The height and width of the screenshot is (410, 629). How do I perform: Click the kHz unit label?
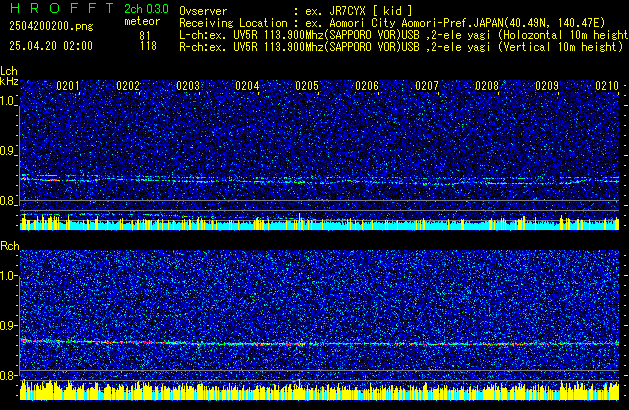tap(9, 81)
